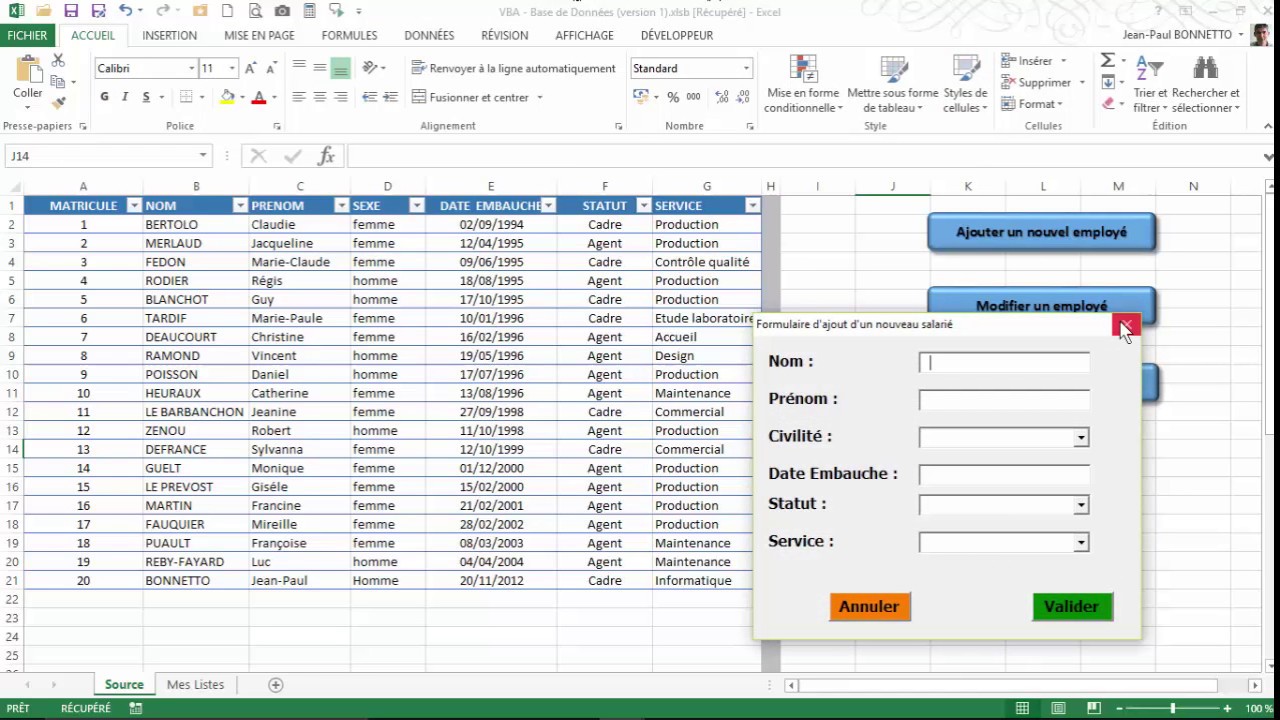Switch to the Mes Listes sheet tab

pyautogui.click(x=195, y=685)
